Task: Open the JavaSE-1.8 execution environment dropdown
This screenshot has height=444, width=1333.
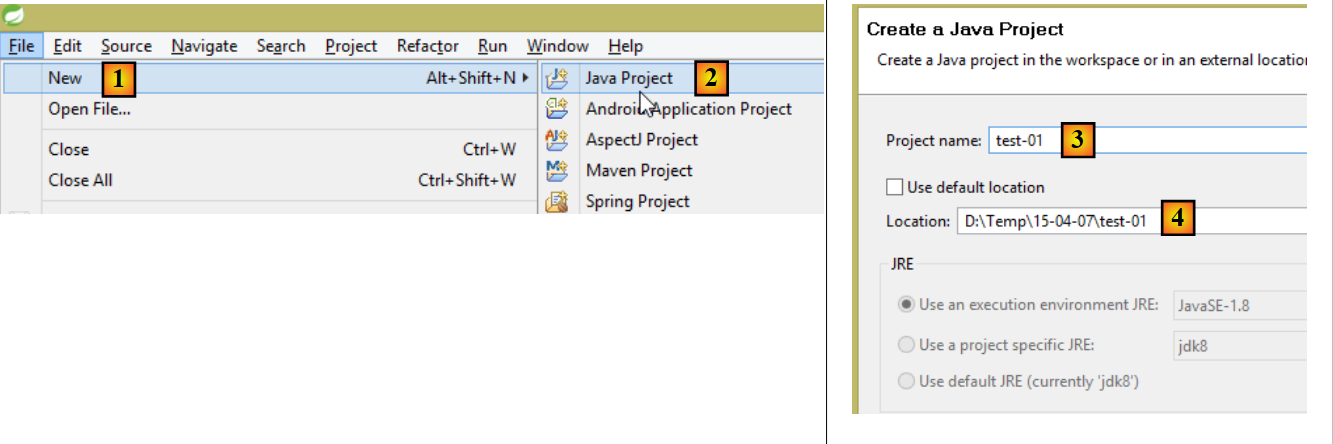Action: [1238, 305]
